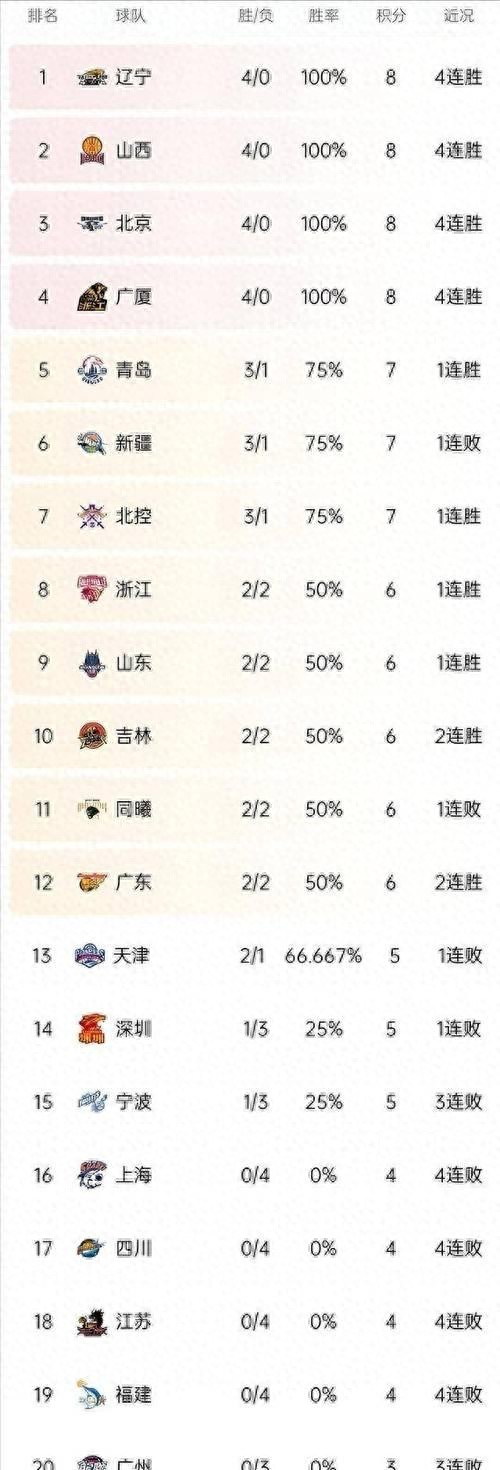Tap the 青岛 team logo
The height and width of the screenshot is (1470, 500).
point(91,370)
